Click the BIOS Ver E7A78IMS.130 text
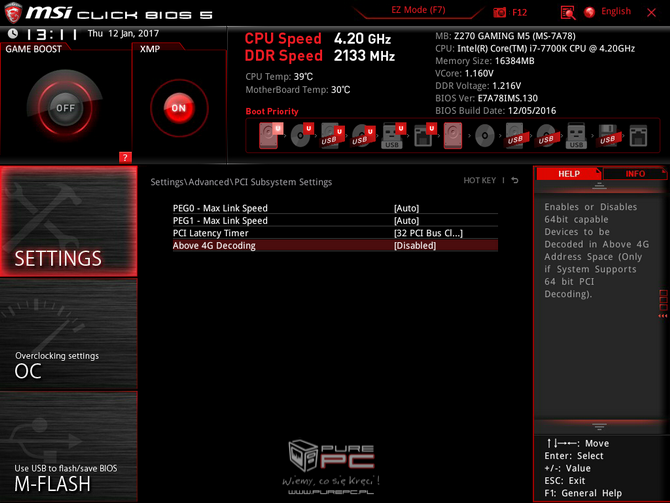 486,98
